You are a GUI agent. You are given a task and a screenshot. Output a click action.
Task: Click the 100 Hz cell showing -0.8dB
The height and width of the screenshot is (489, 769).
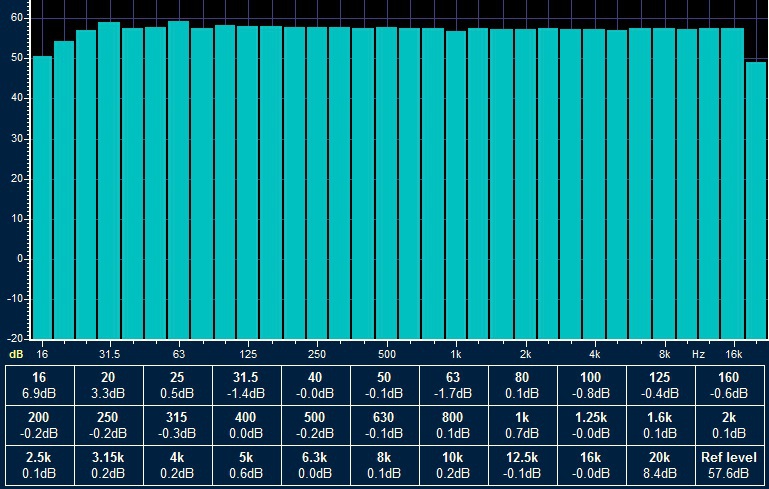point(591,385)
